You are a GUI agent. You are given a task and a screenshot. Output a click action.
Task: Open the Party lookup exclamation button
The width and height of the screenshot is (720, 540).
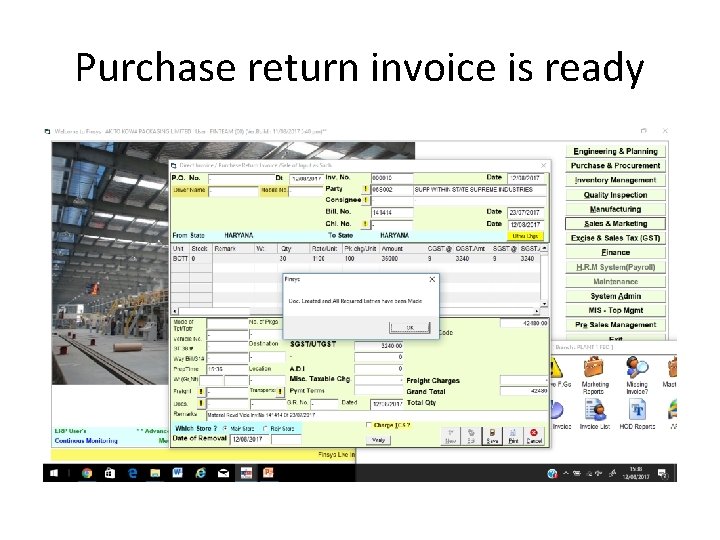point(366,189)
